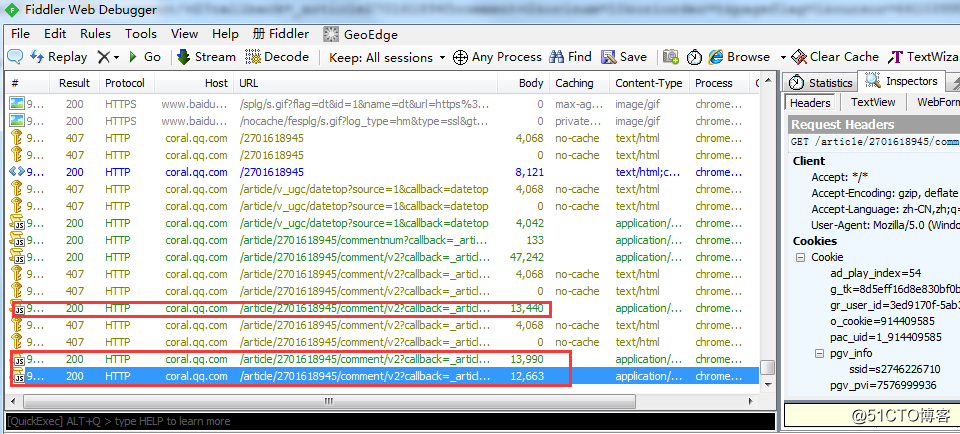This screenshot has height=434, width=960.
Task: Select the pgv_pvi=7576999936 cookie entry
Action: [x=885, y=385]
